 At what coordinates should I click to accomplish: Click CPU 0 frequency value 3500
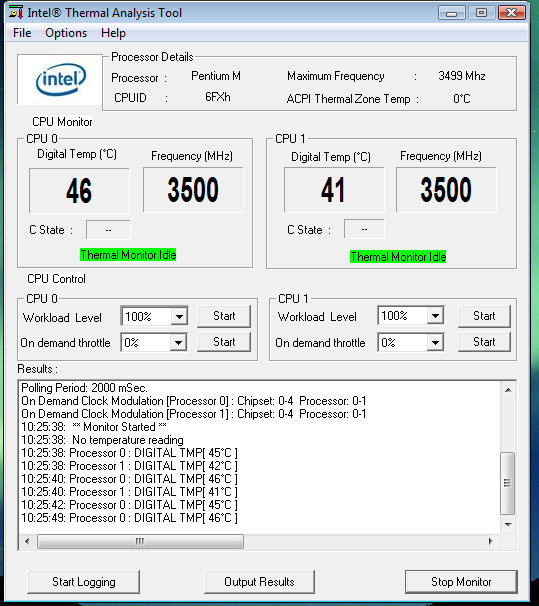193,190
